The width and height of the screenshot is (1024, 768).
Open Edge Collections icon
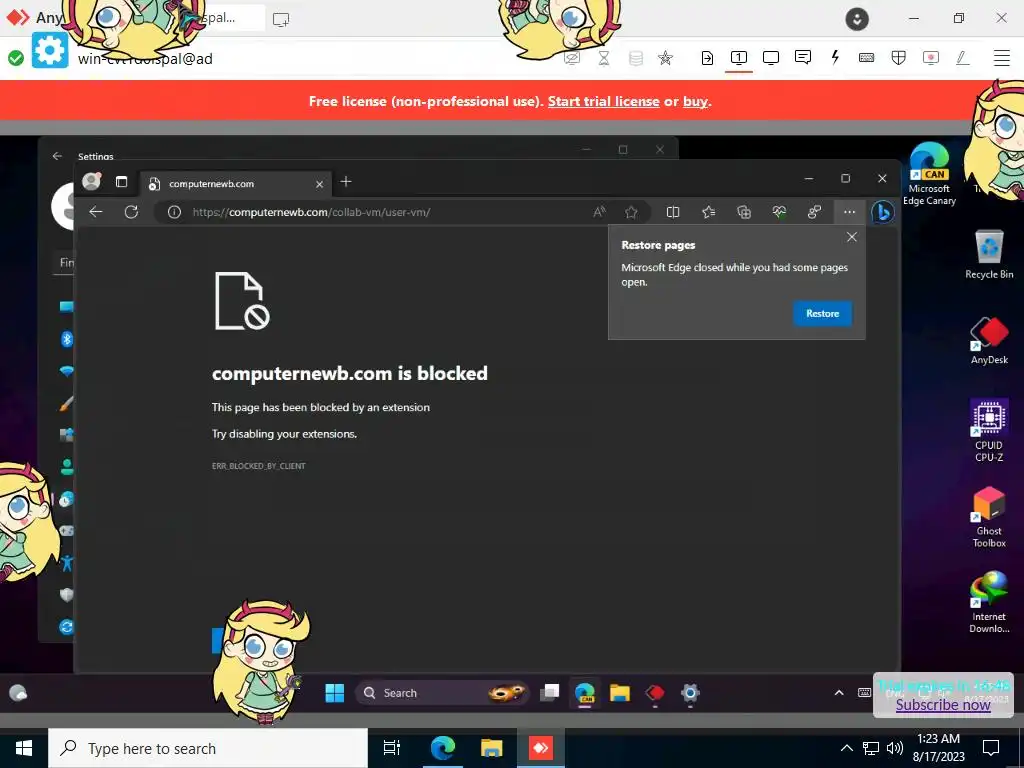tap(744, 212)
